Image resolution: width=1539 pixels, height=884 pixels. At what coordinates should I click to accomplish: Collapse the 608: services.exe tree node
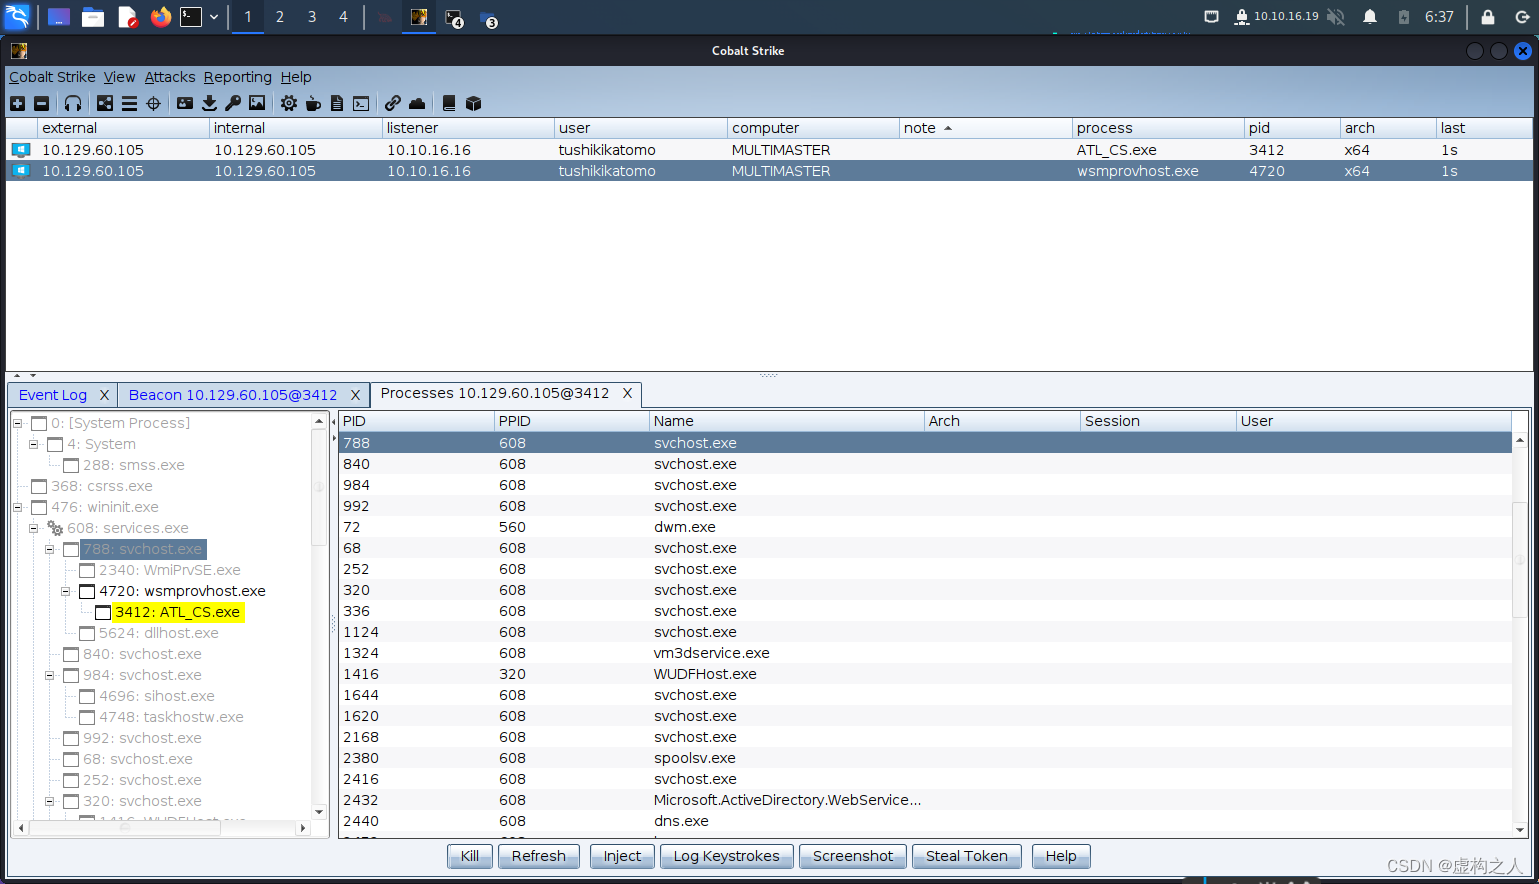[33, 528]
